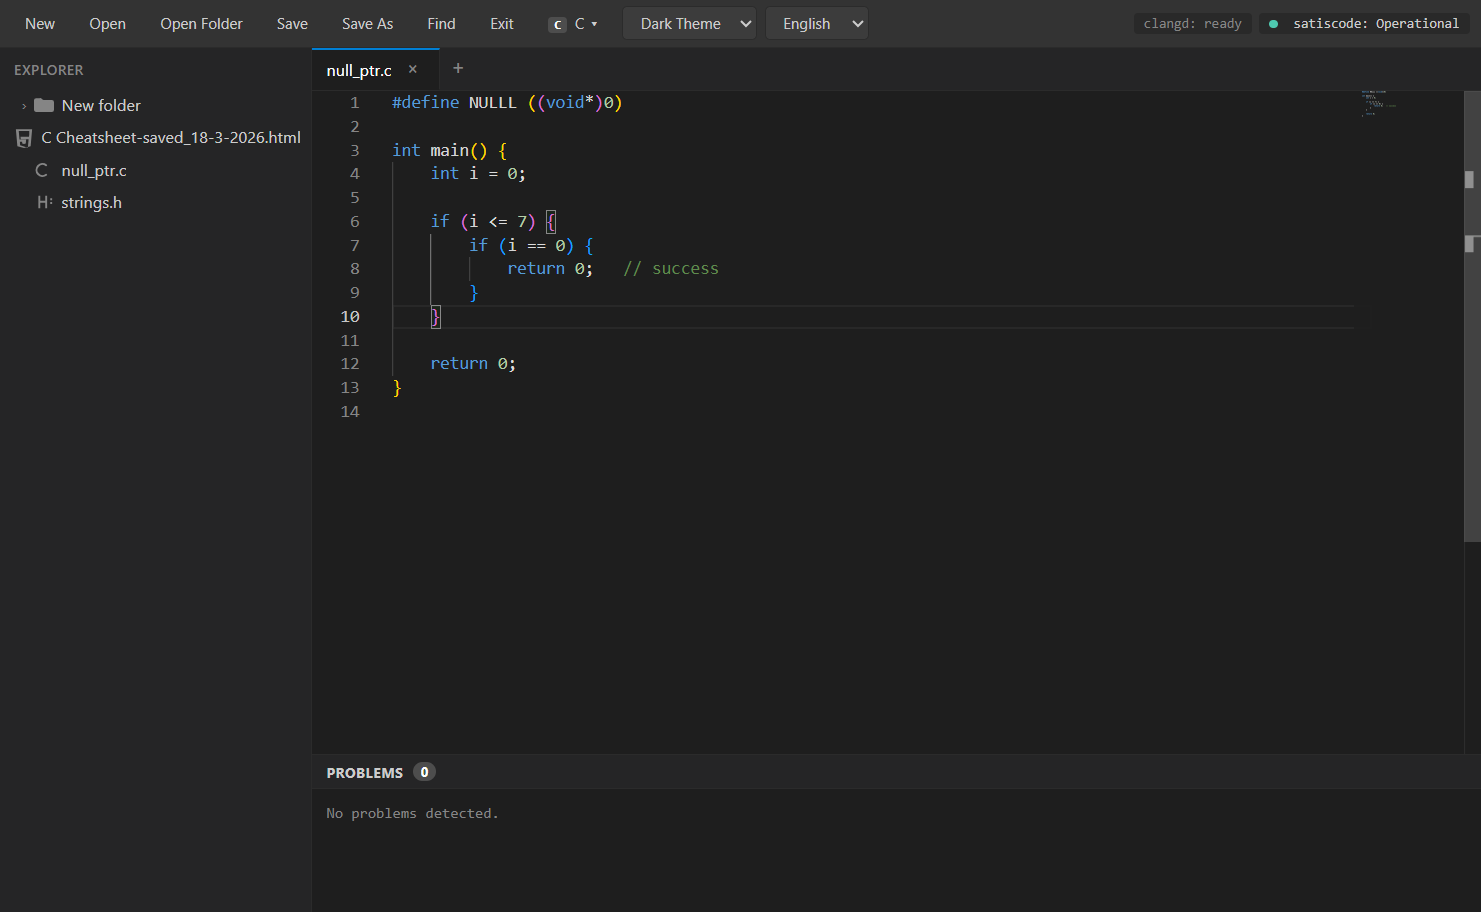The width and height of the screenshot is (1481, 912).
Task: Select the New folder entry label
Action: pos(101,105)
